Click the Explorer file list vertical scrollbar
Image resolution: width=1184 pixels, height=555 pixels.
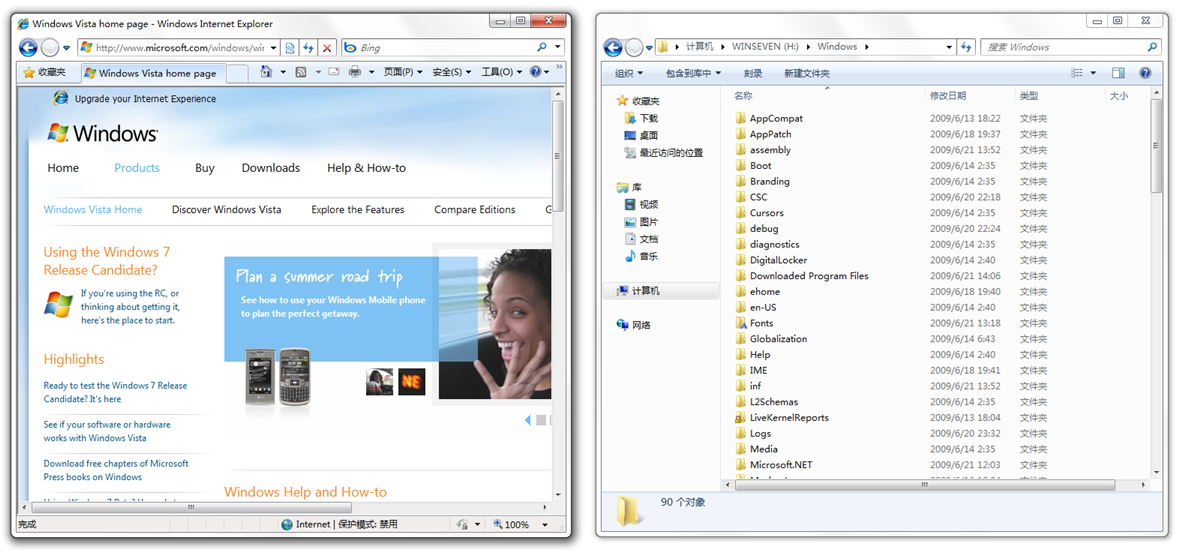1156,146
